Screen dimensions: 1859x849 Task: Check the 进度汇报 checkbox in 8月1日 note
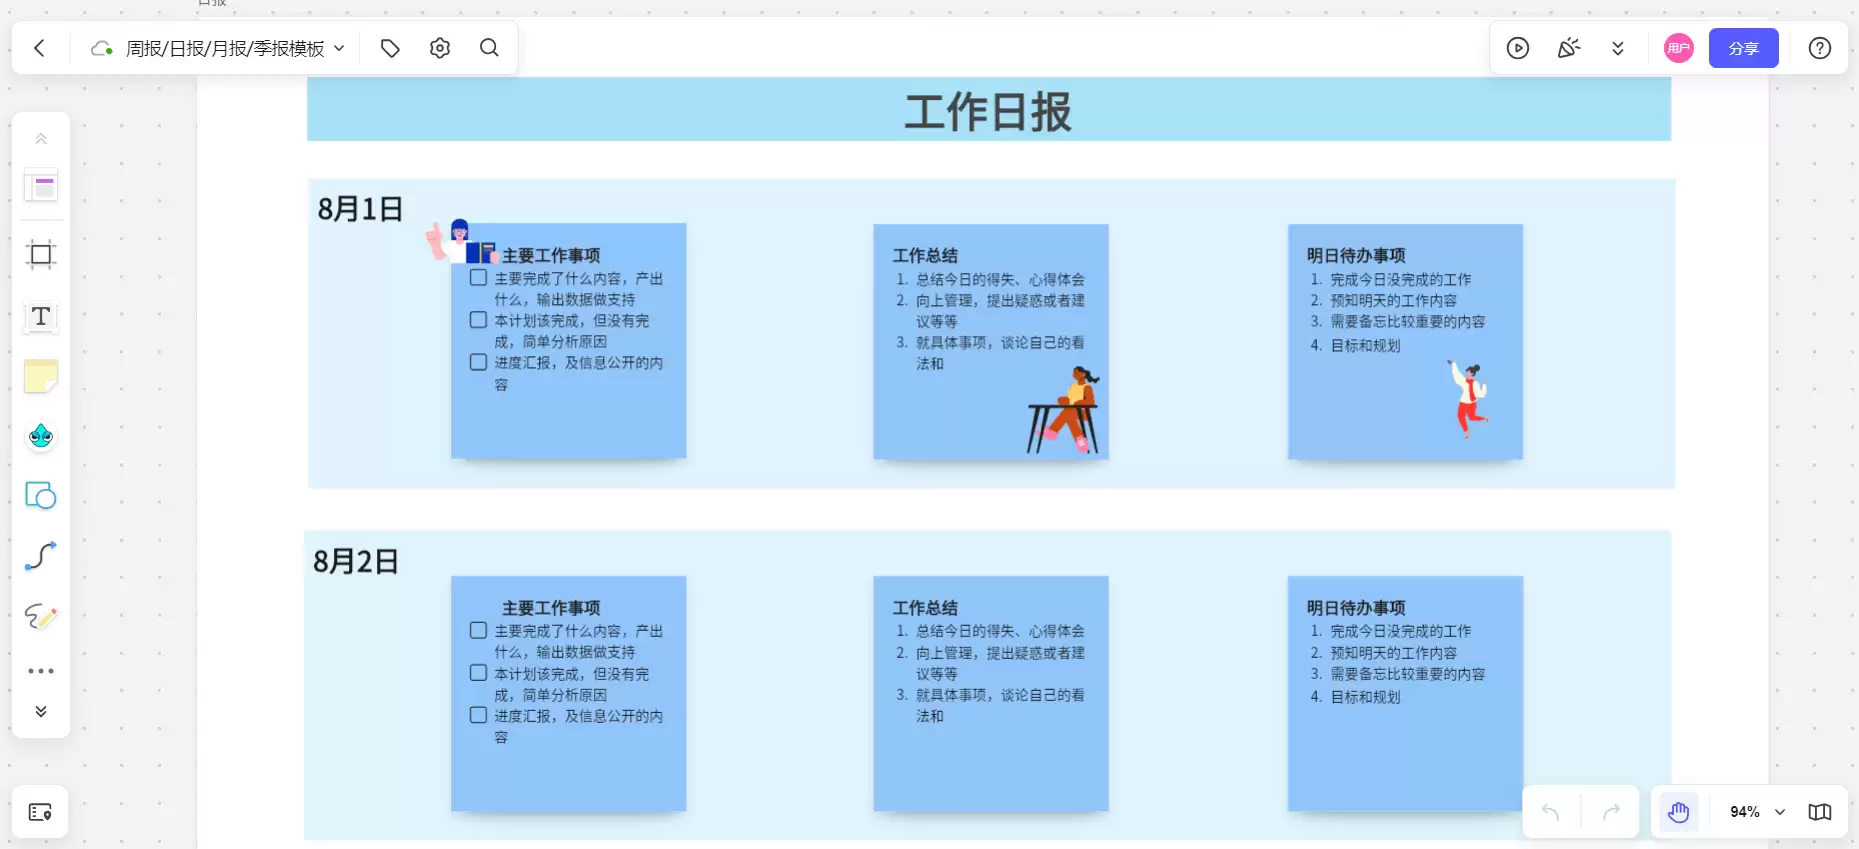click(479, 362)
